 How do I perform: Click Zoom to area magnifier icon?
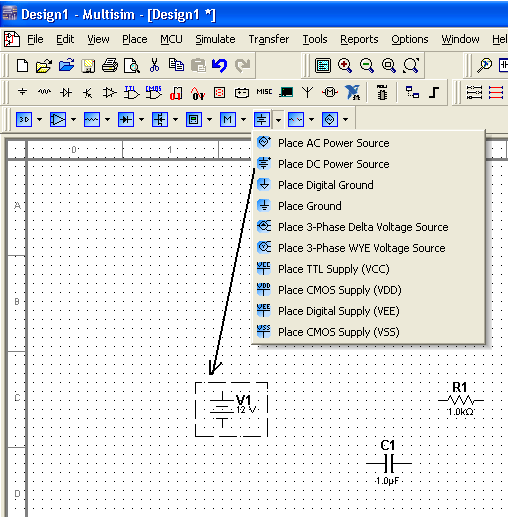(389, 65)
